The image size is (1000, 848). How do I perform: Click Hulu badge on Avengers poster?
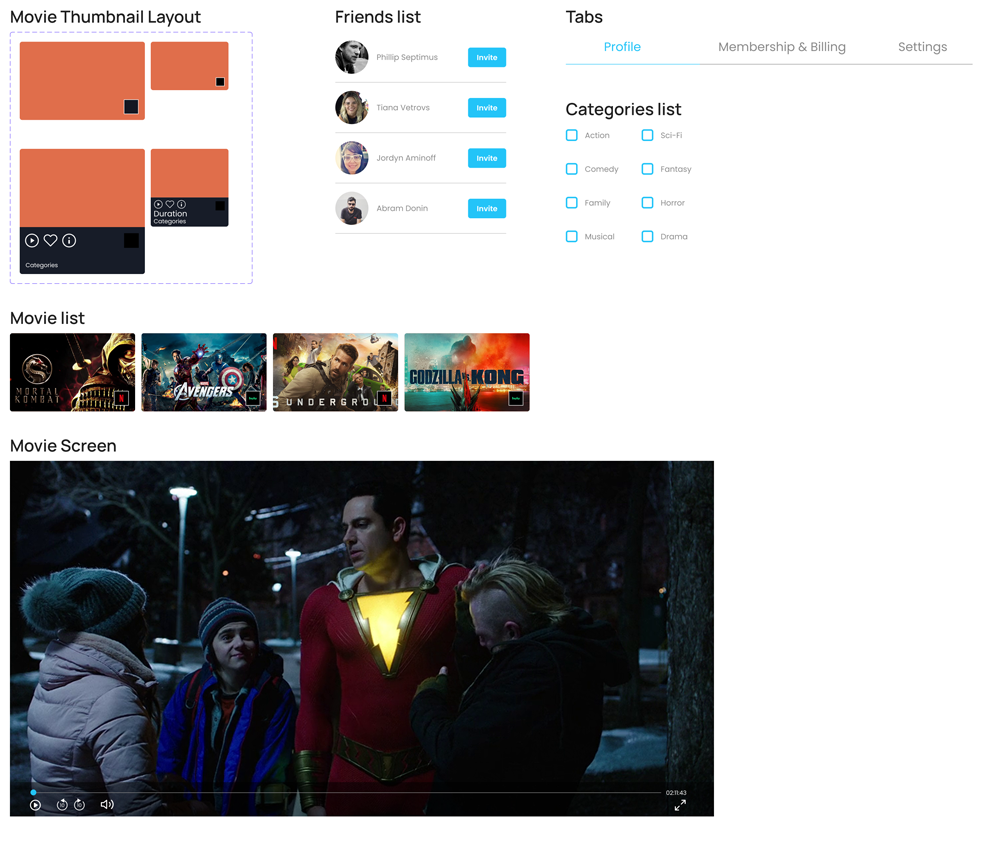253,398
